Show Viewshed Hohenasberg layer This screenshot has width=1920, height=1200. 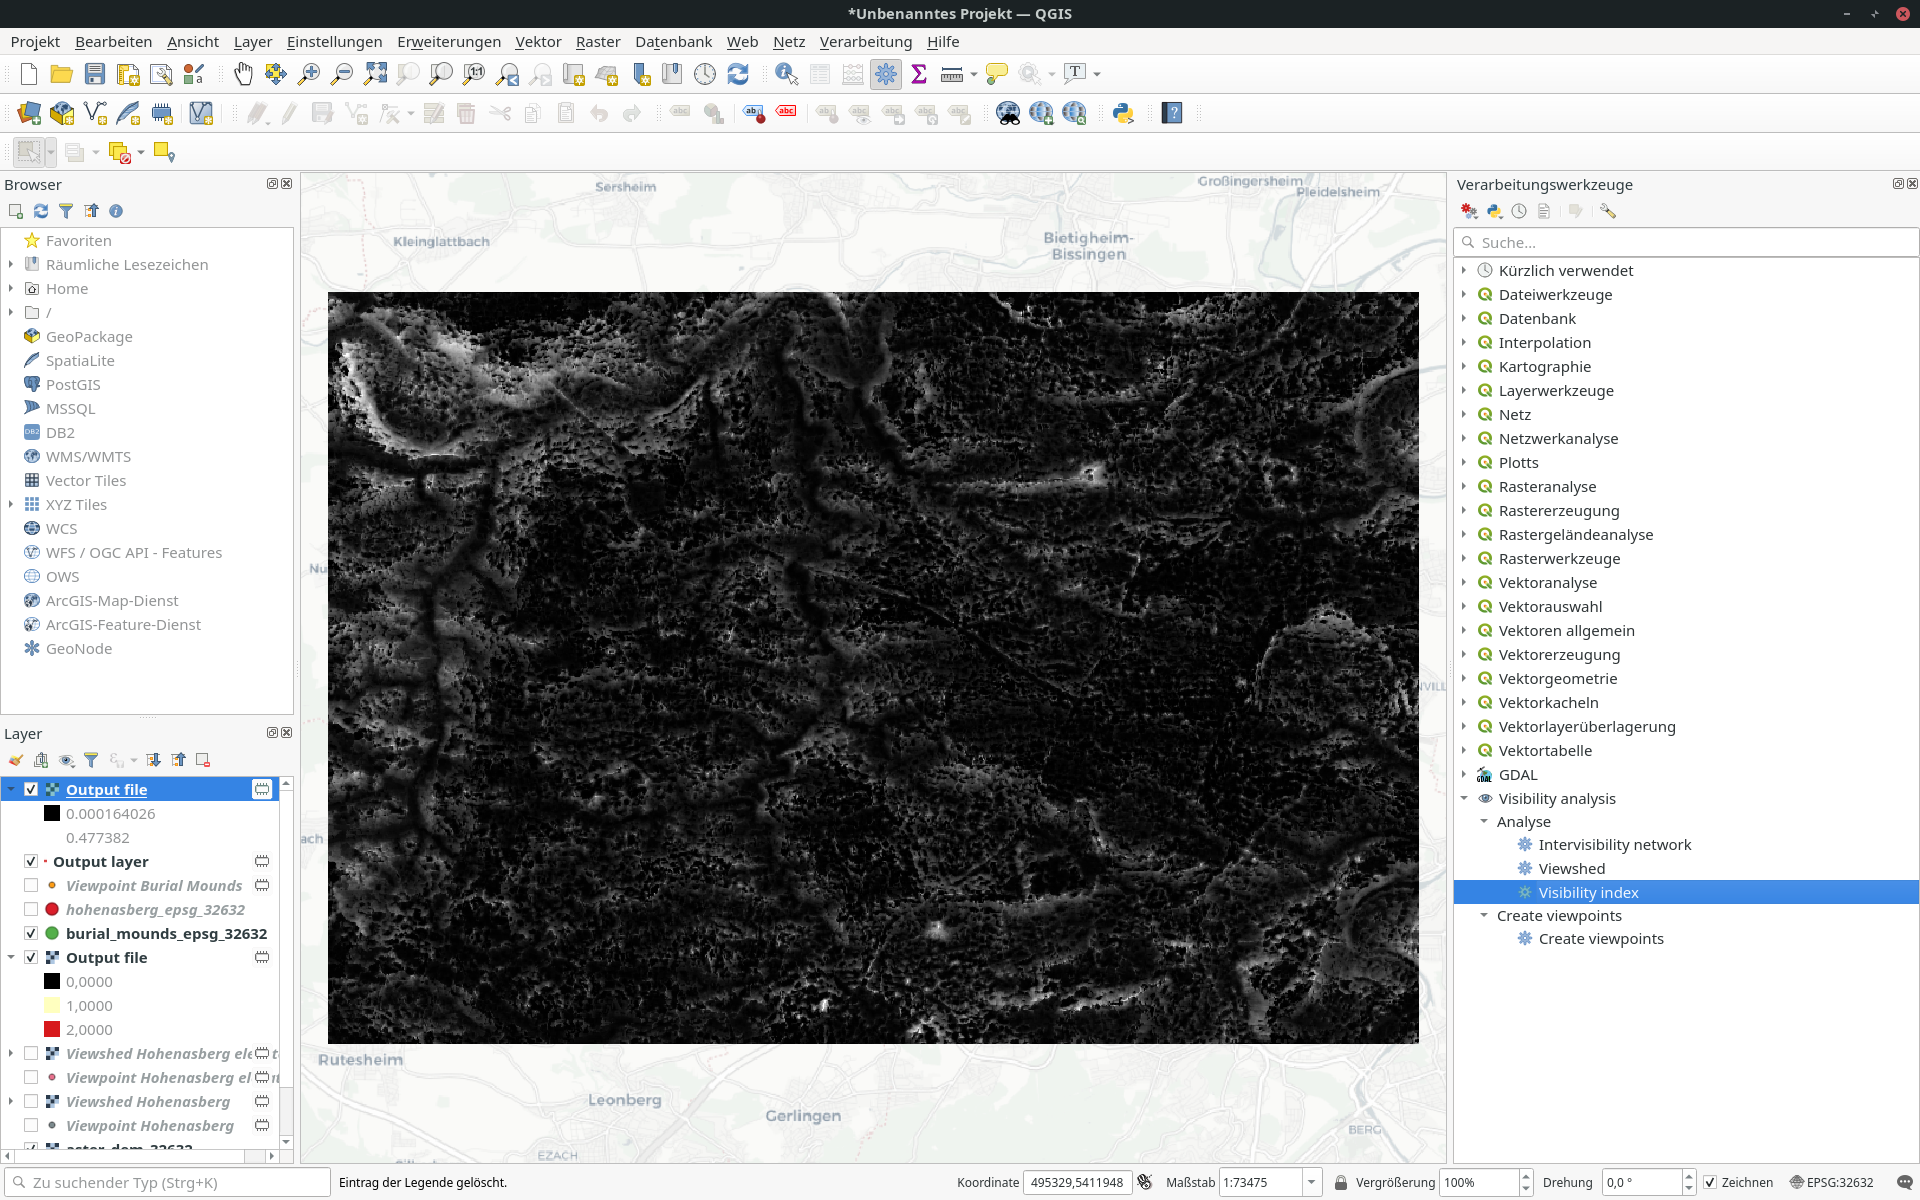[31, 1101]
